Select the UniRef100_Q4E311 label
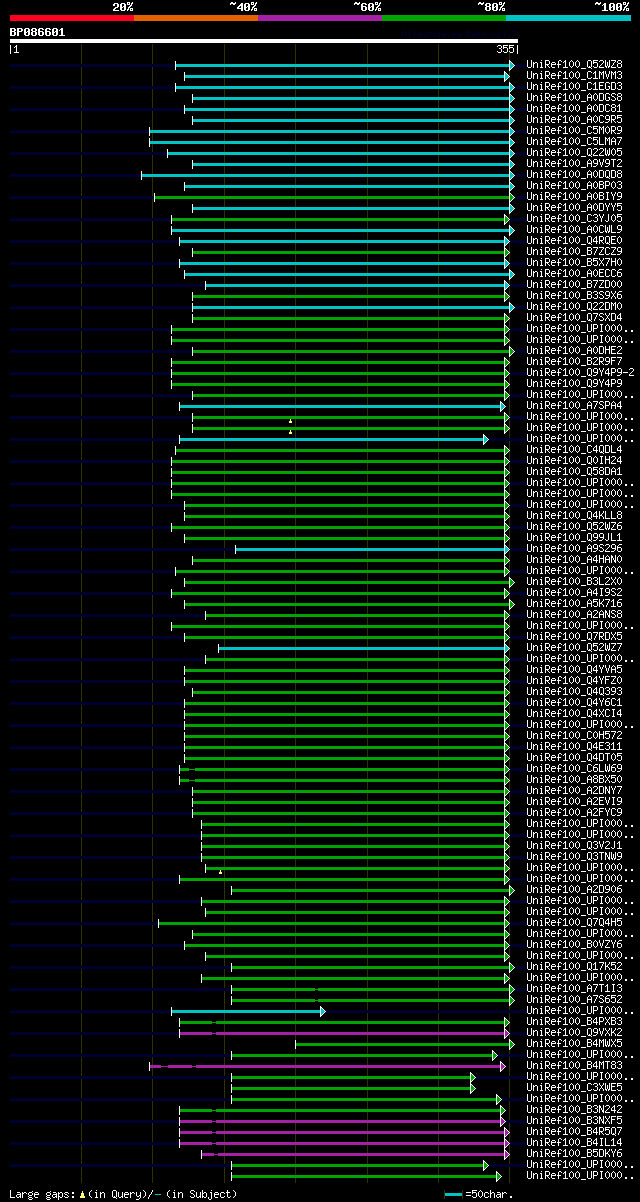Viewport: 640px width, 1202px height. coord(574,746)
